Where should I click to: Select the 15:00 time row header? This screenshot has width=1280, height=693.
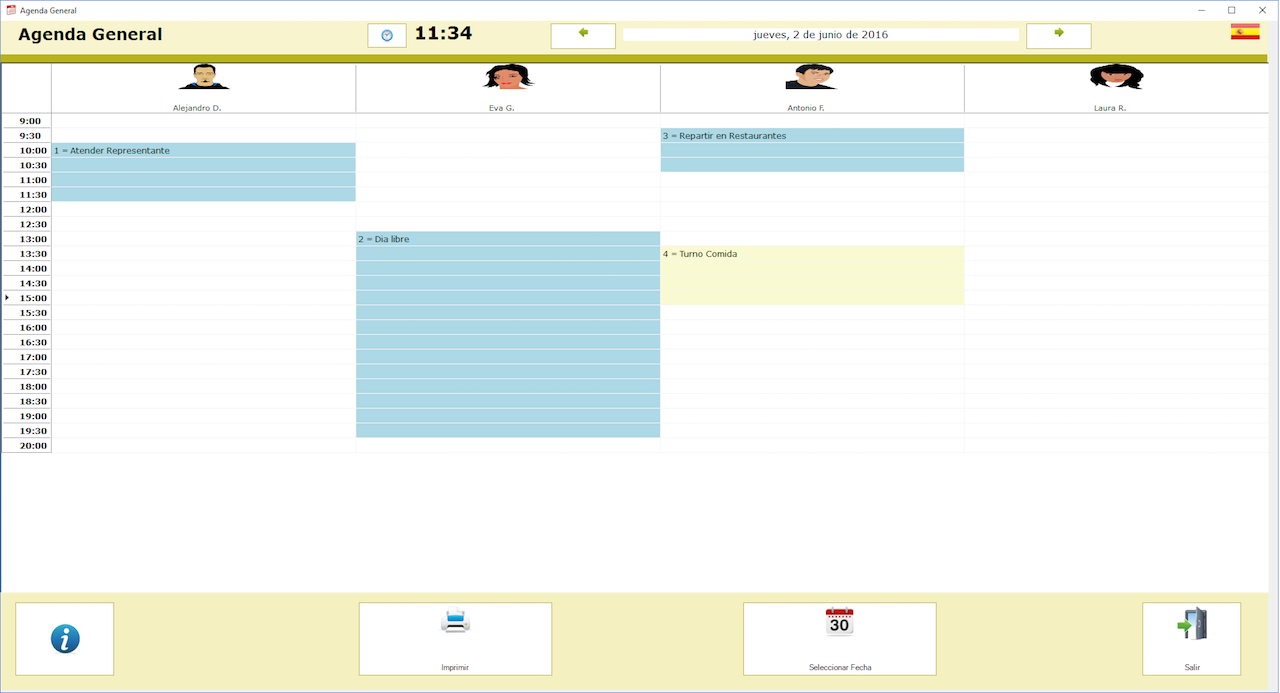point(33,298)
